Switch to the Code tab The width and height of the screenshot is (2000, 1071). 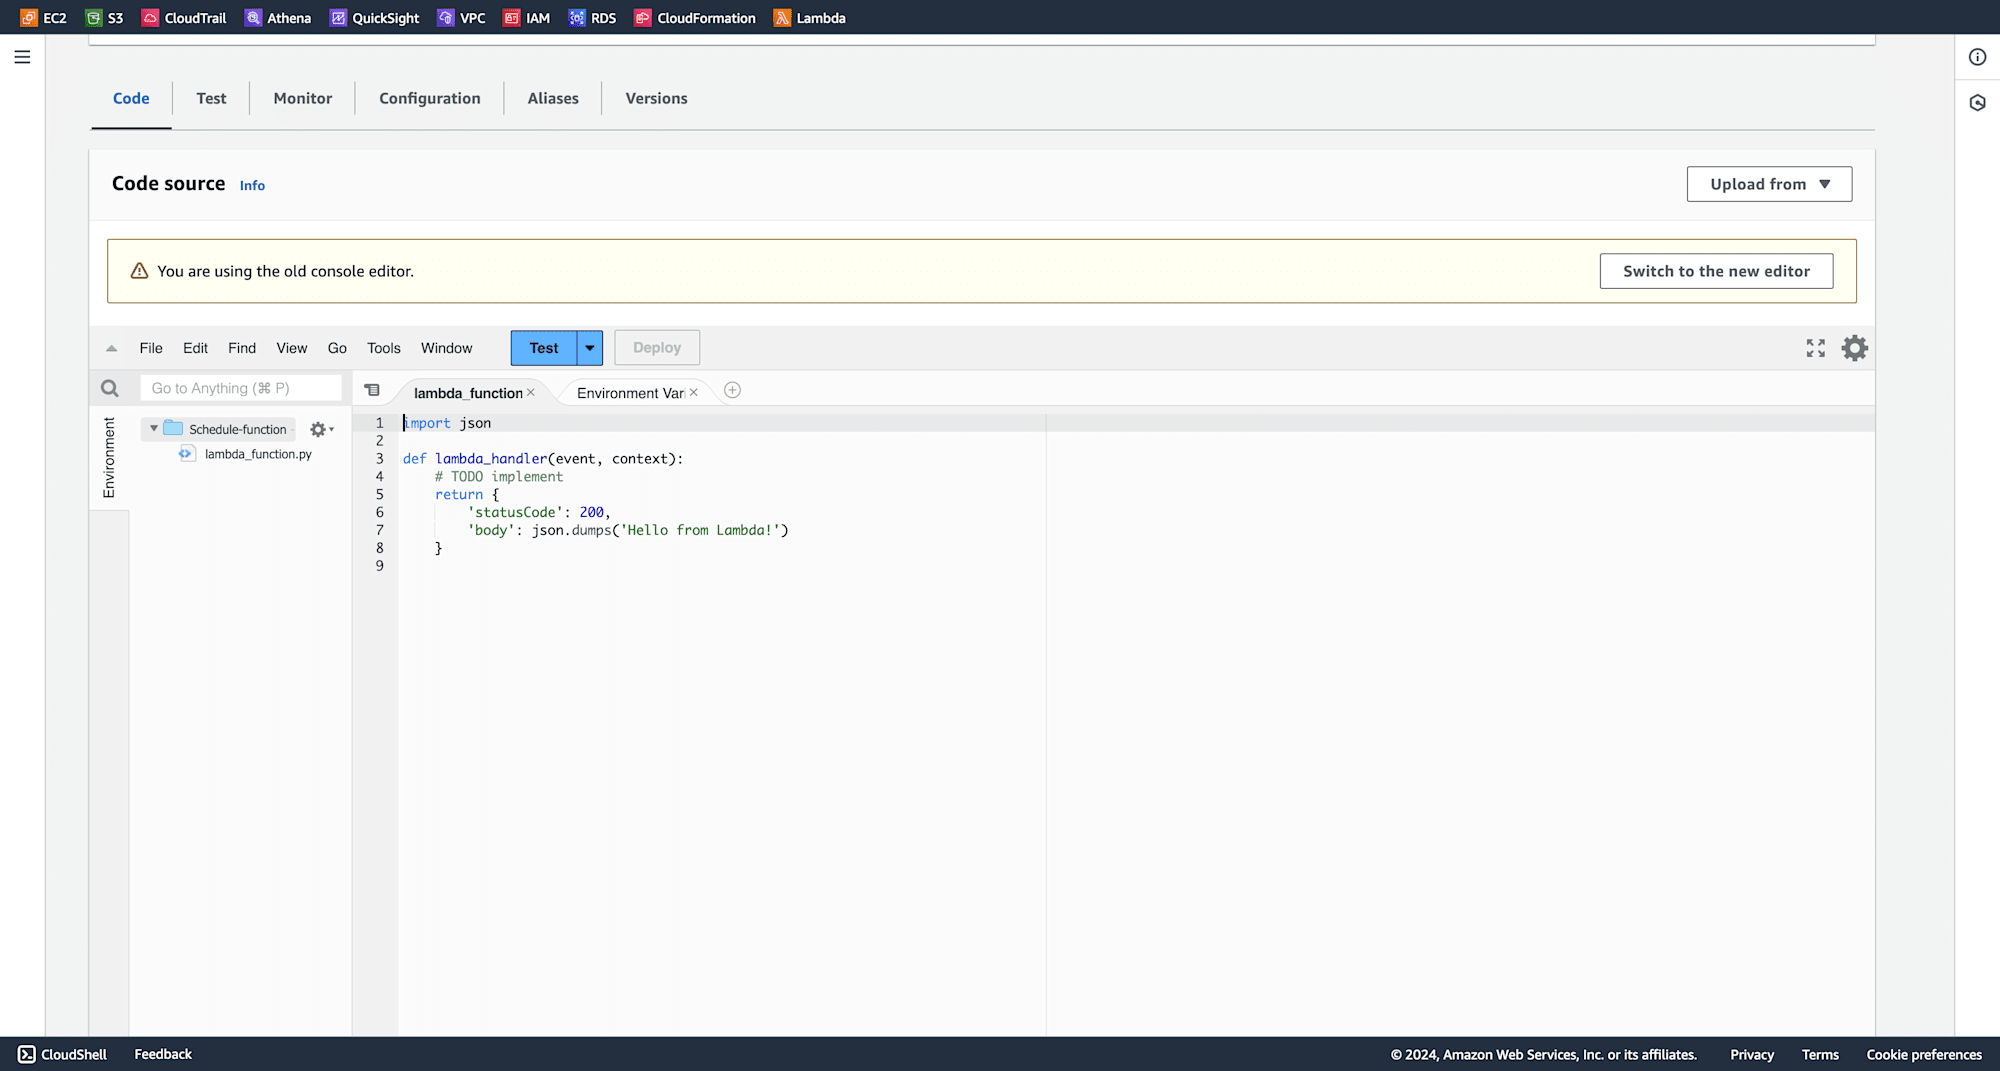131,98
